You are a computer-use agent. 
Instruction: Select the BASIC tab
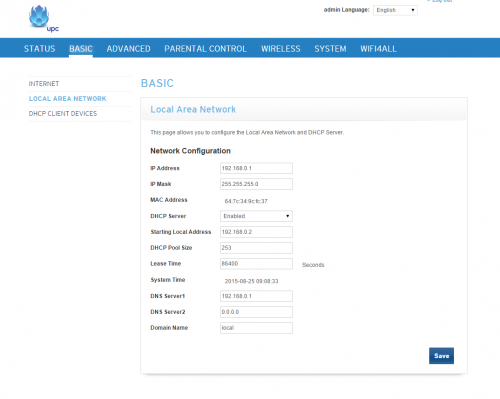click(81, 49)
